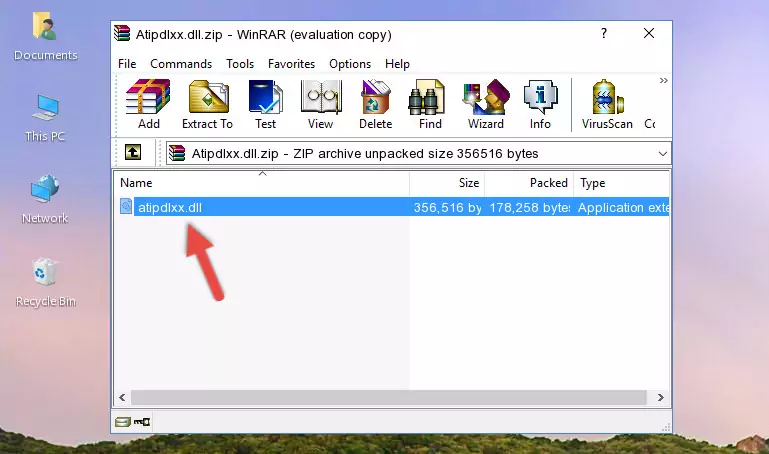The image size is (769, 454).
Task: Click the Extract To toolbar icon
Action: coord(207,104)
